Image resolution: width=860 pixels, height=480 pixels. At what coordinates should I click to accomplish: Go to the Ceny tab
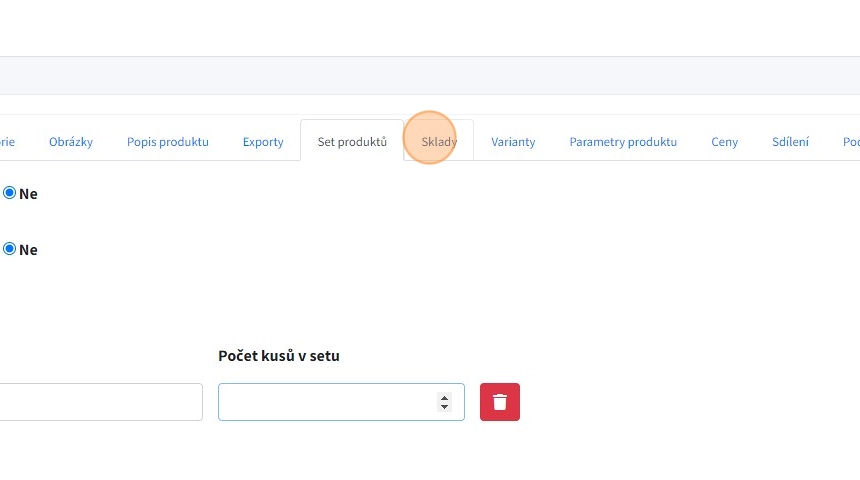point(724,142)
